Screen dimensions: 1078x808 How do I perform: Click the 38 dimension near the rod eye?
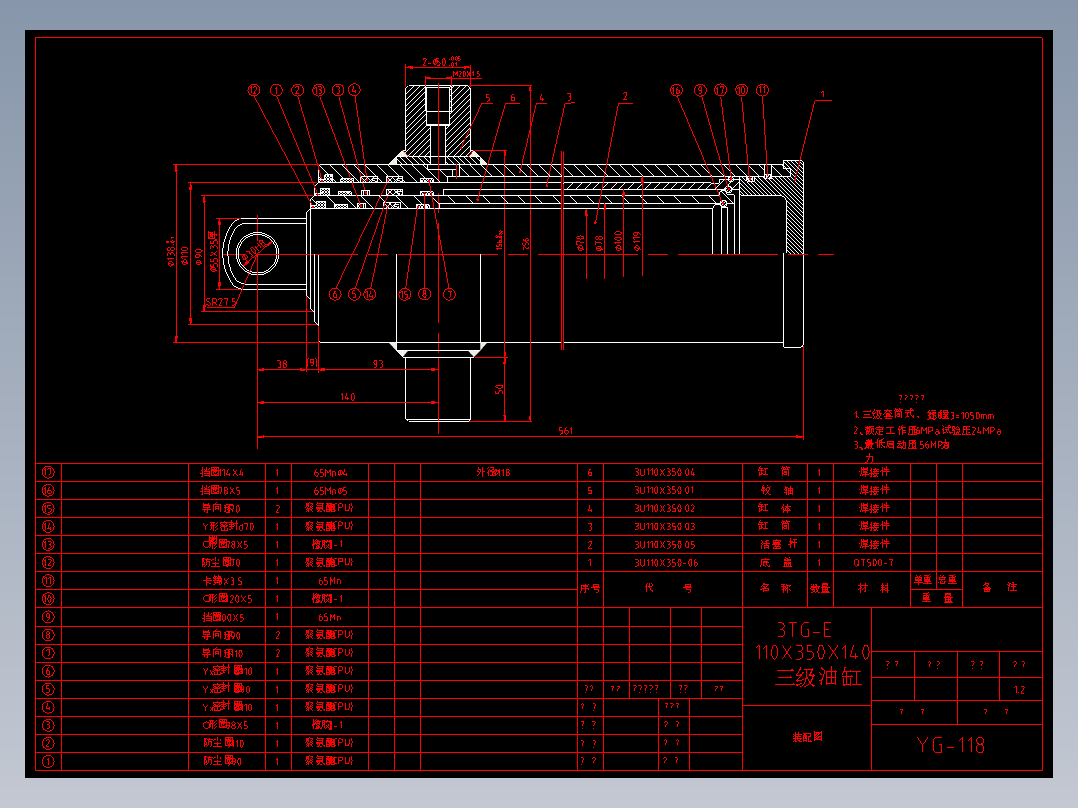coord(282,364)
